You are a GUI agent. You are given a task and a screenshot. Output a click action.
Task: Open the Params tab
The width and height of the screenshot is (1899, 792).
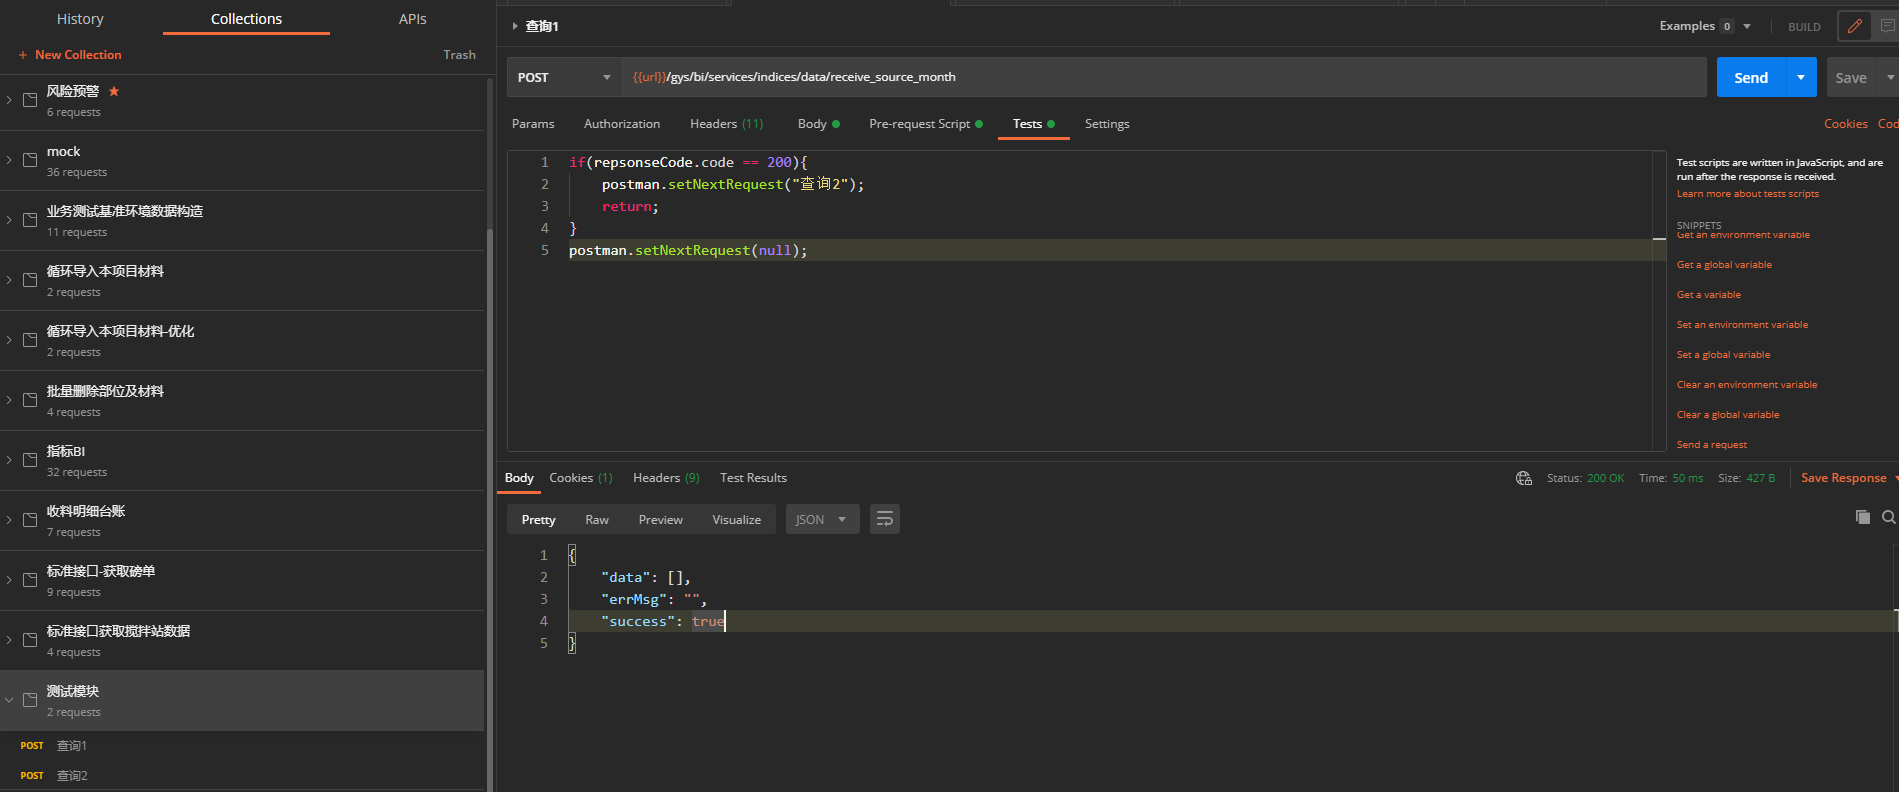533,124
